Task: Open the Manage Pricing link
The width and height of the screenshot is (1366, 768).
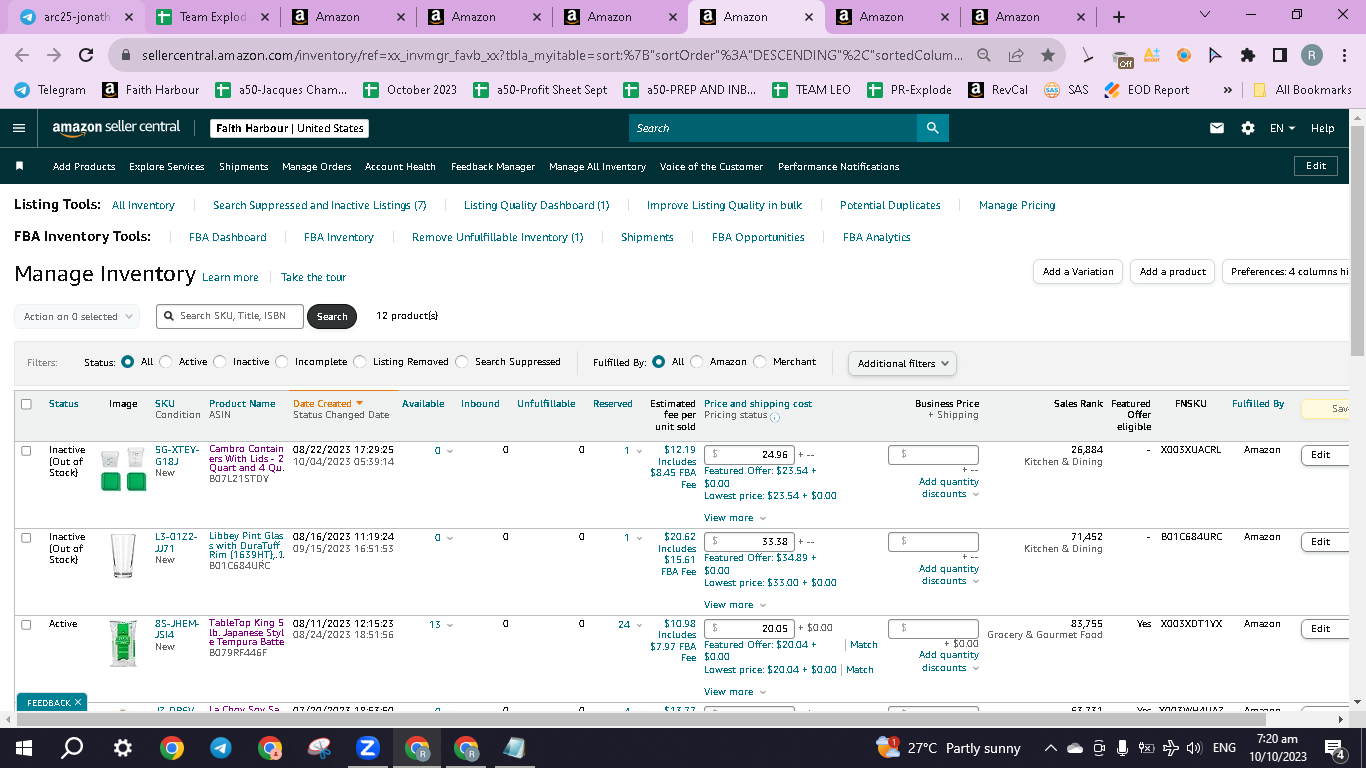Action: click(x=1017, y=206)
